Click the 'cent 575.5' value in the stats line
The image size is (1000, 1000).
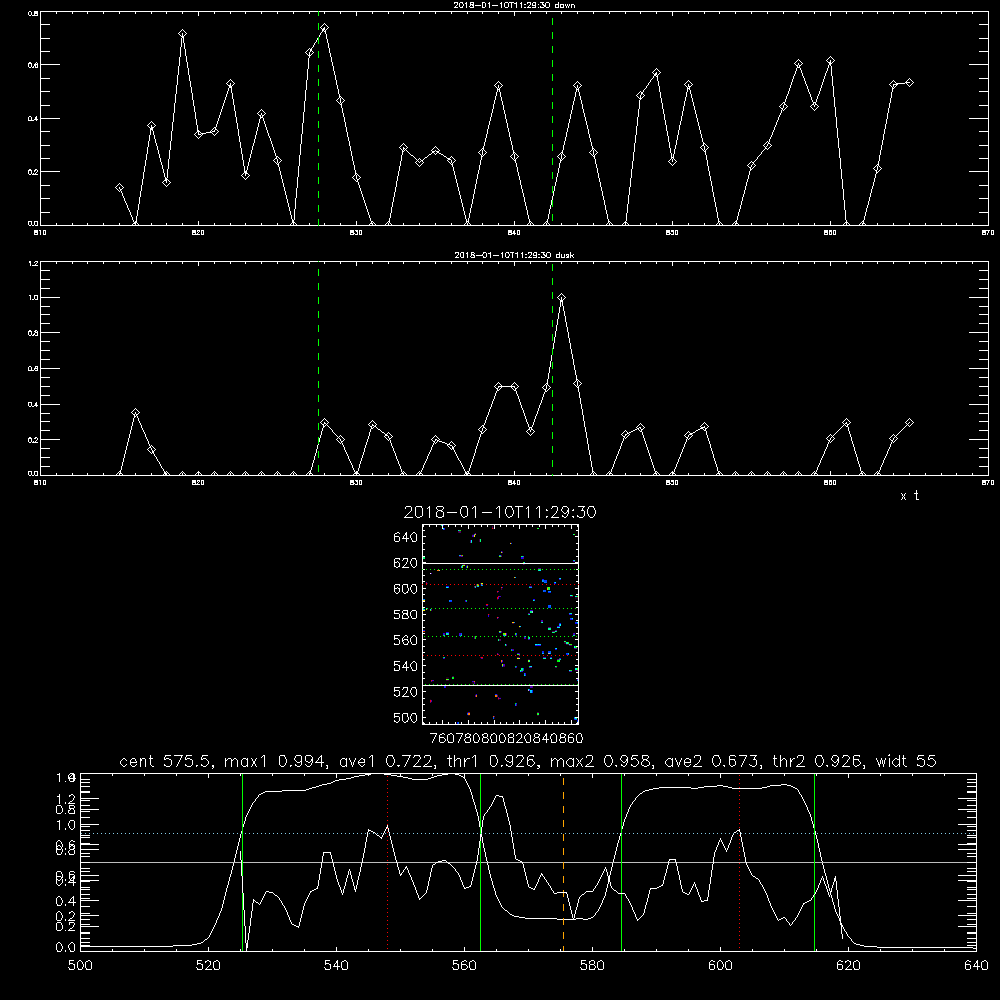point(168,761)
